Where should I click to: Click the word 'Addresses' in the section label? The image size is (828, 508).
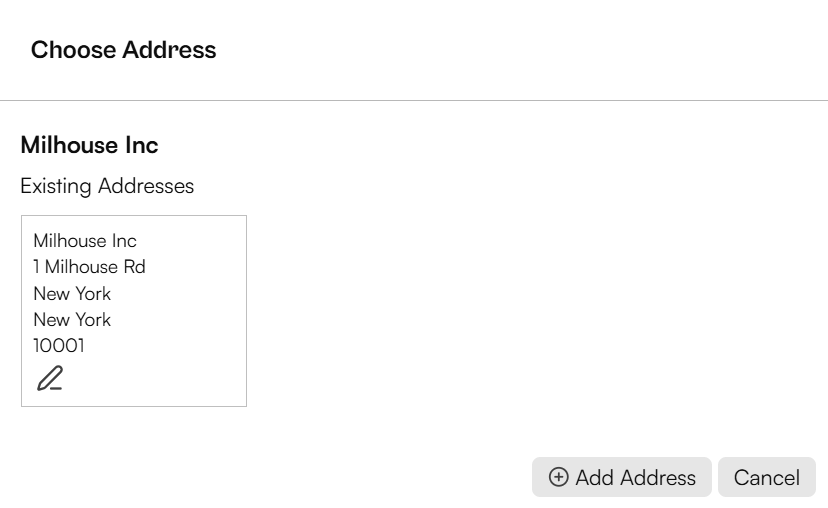point(146,186)
